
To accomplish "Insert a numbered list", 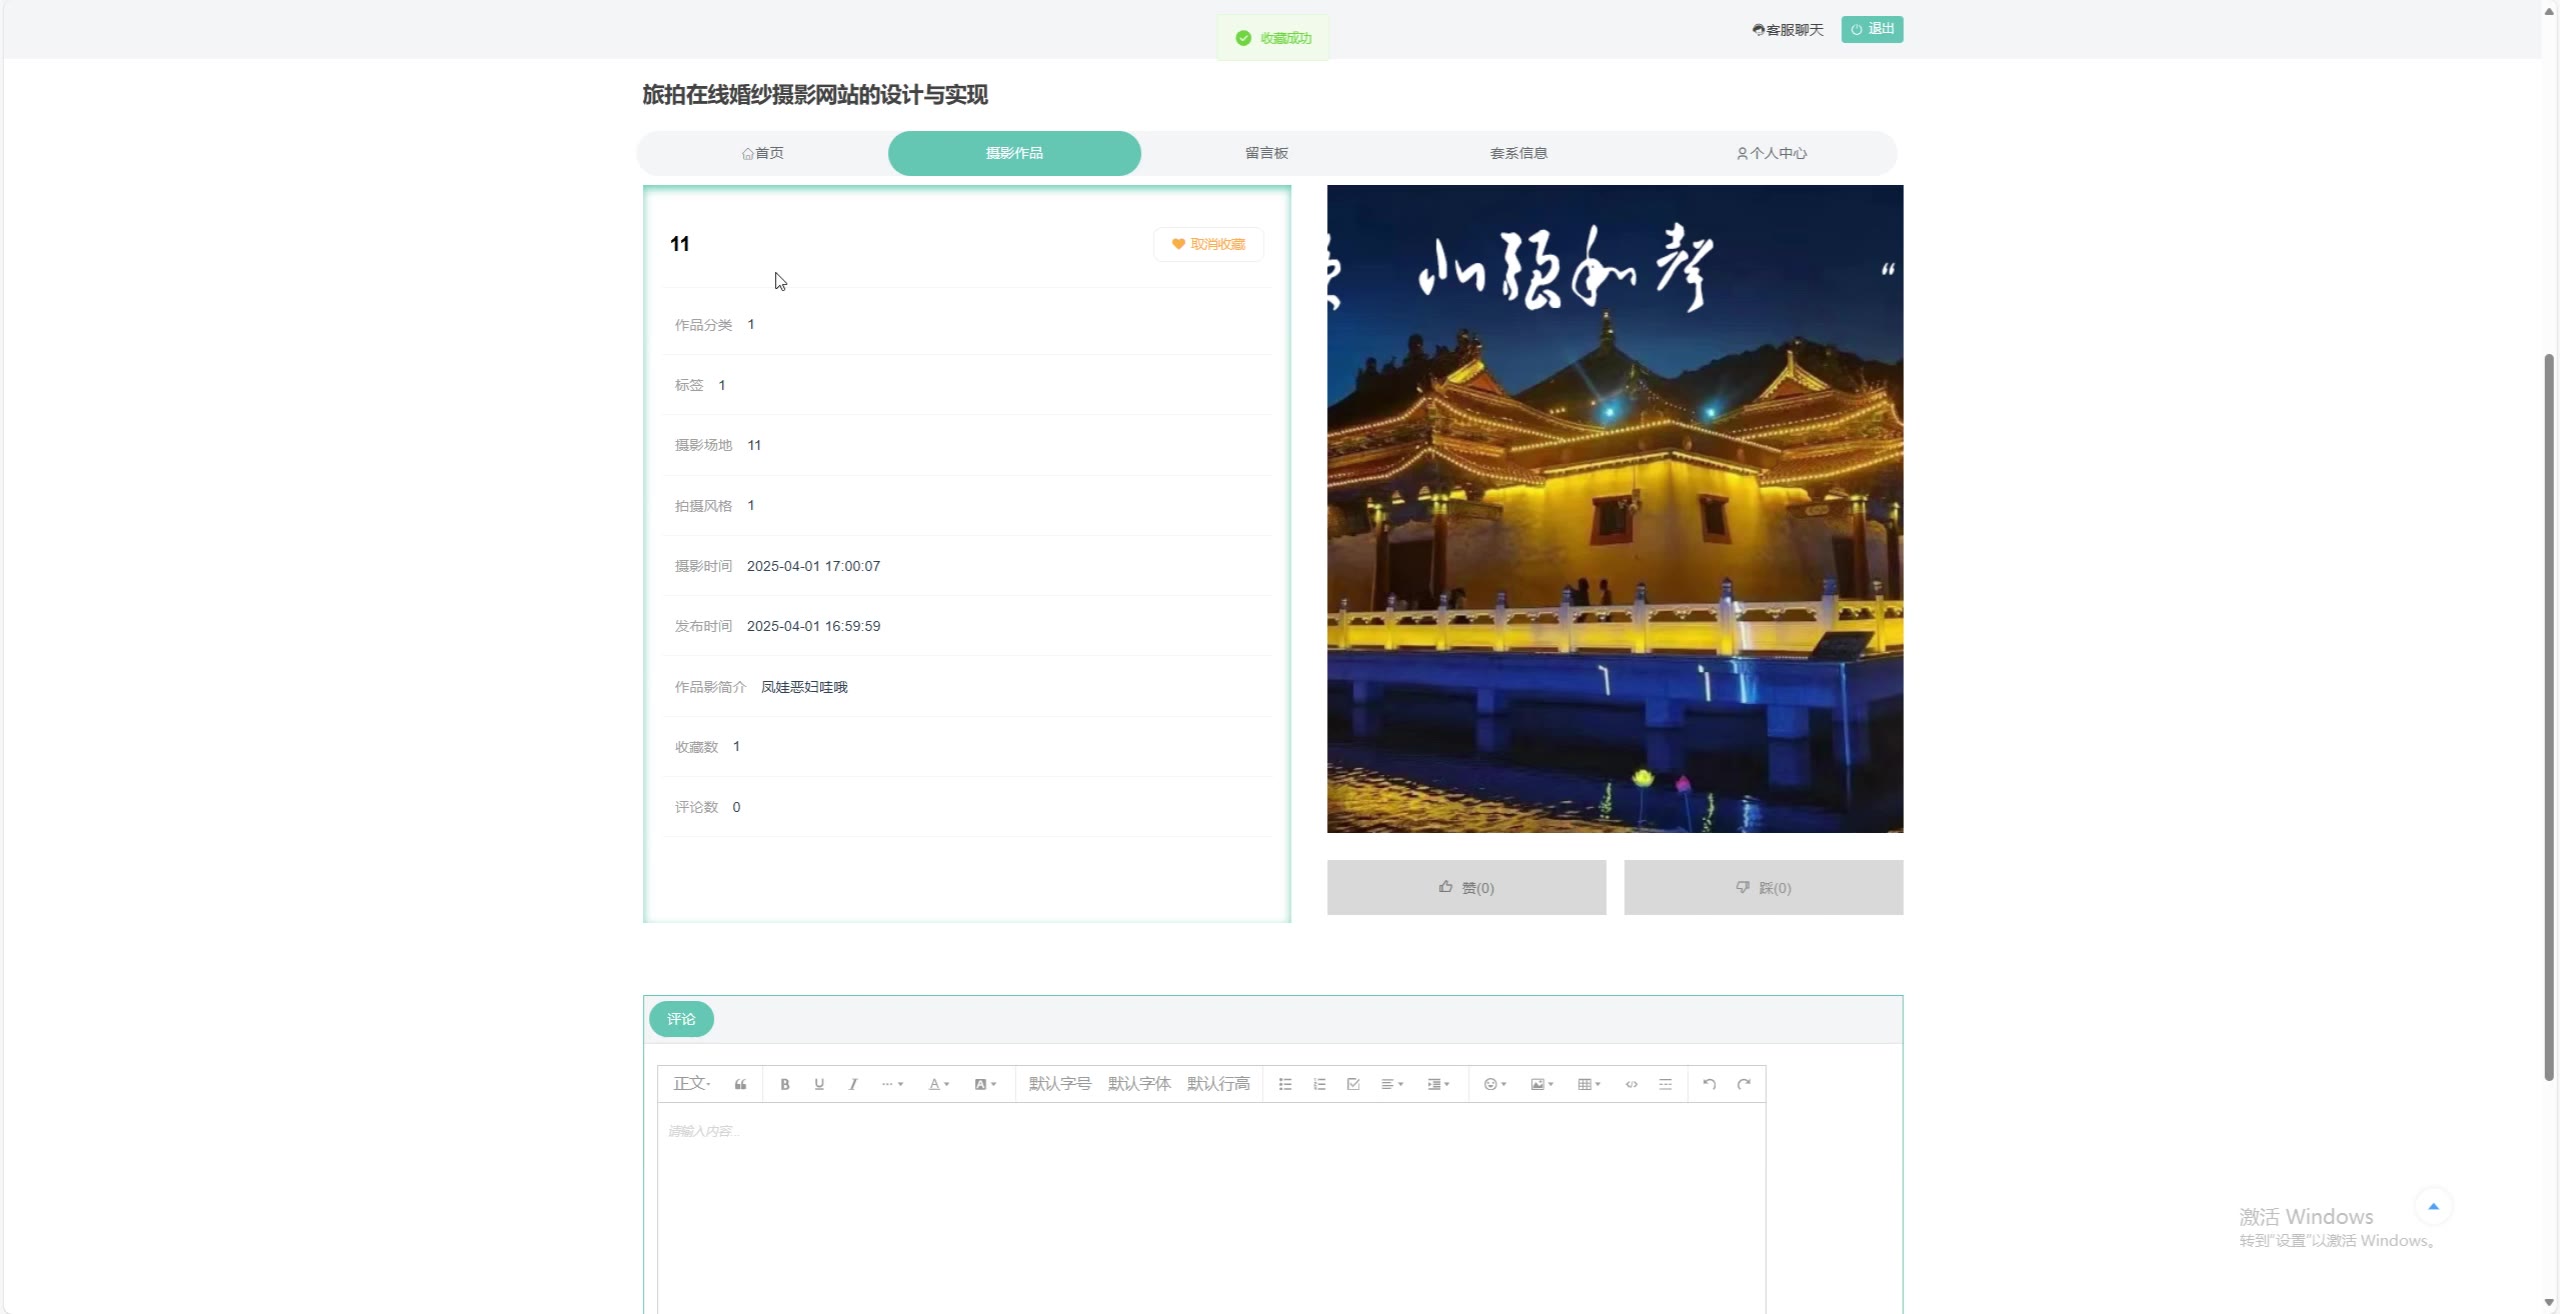I will click(x=1319, y=1084).
